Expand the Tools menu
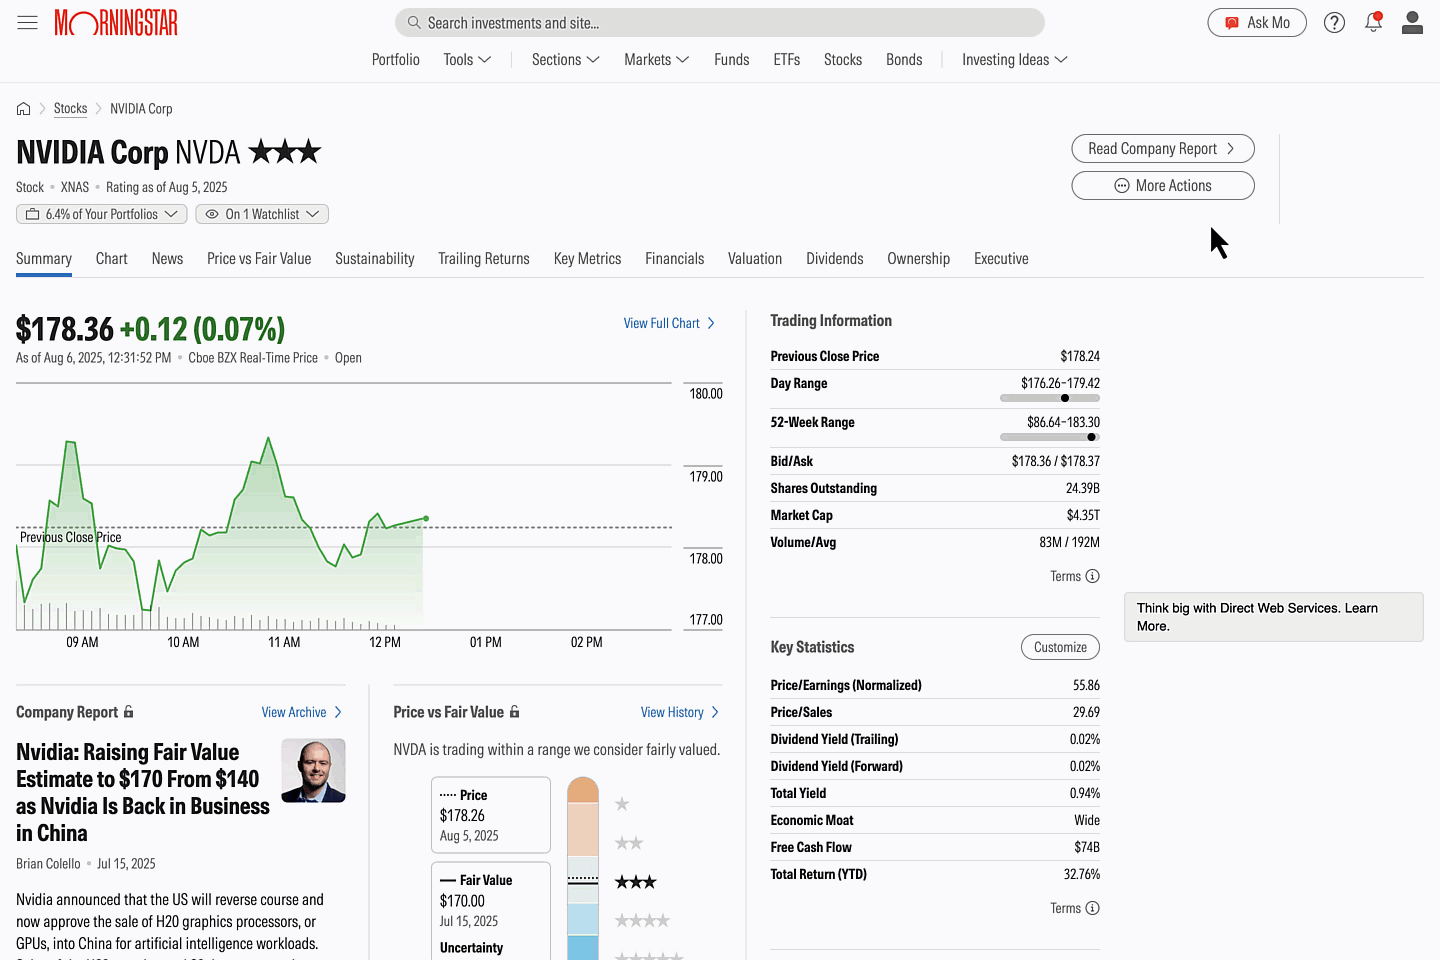The height and width of the screenshot is (960, 1440). pos(467,60)
